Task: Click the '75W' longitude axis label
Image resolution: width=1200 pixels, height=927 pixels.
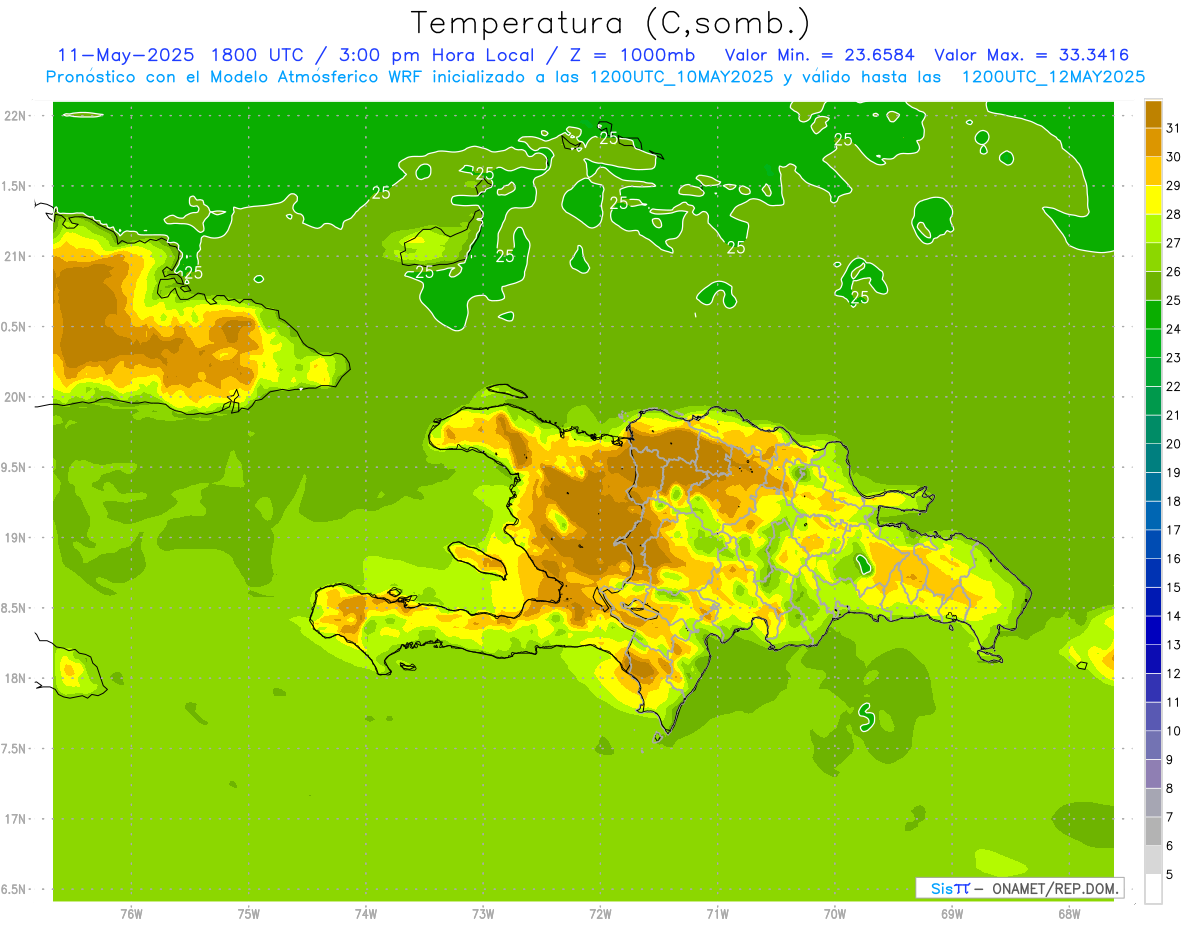Action: point(249,914)
